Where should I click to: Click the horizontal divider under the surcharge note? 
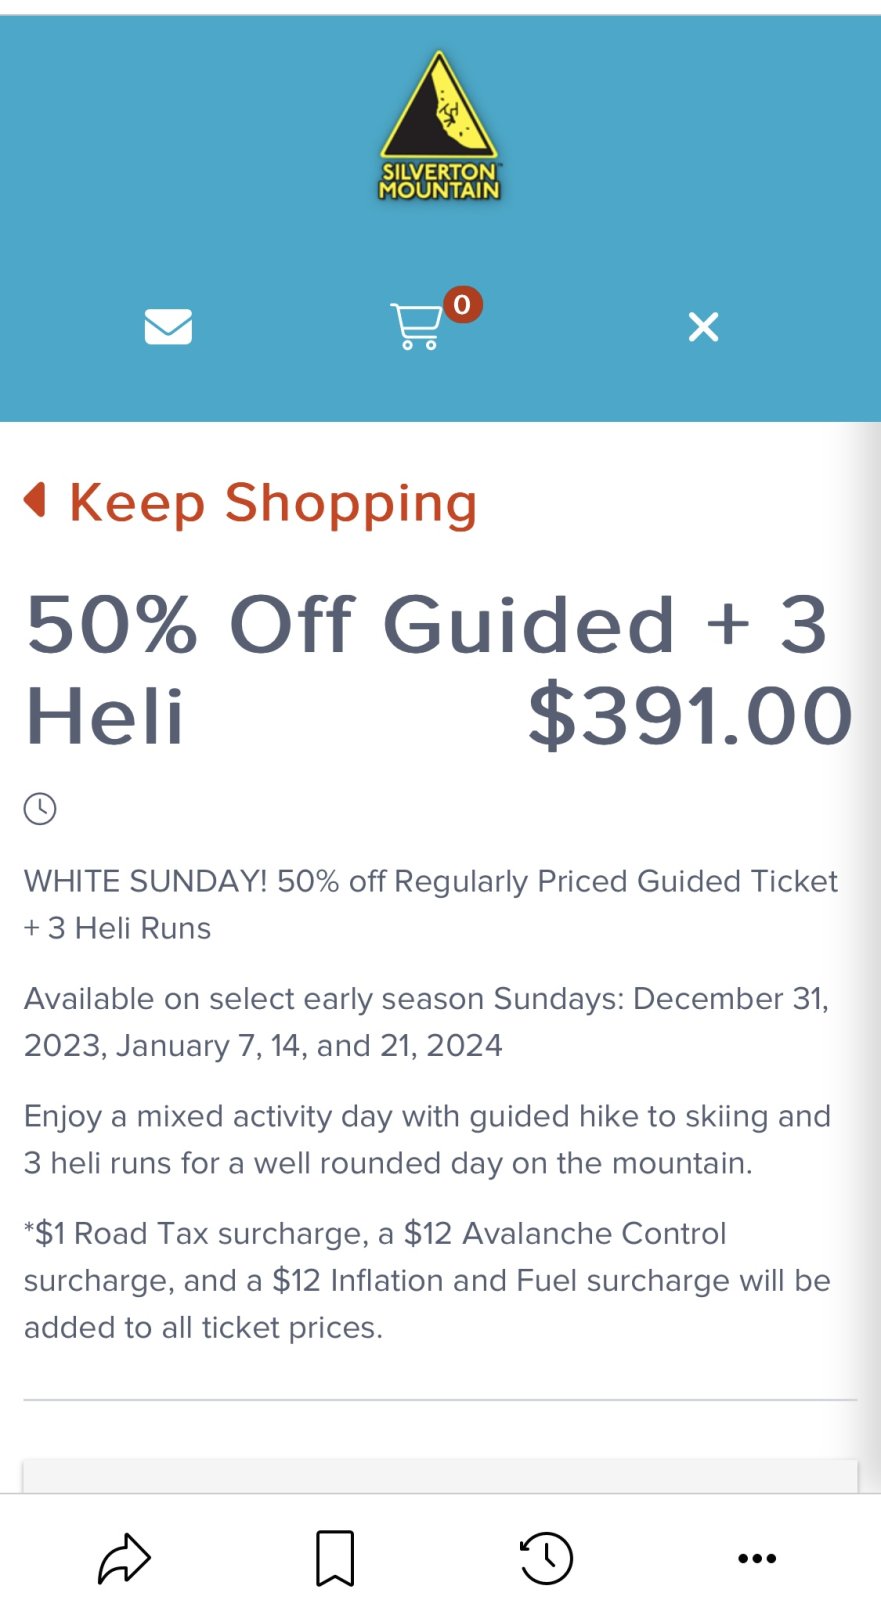pyautogui.click(x=440, y=1400)
